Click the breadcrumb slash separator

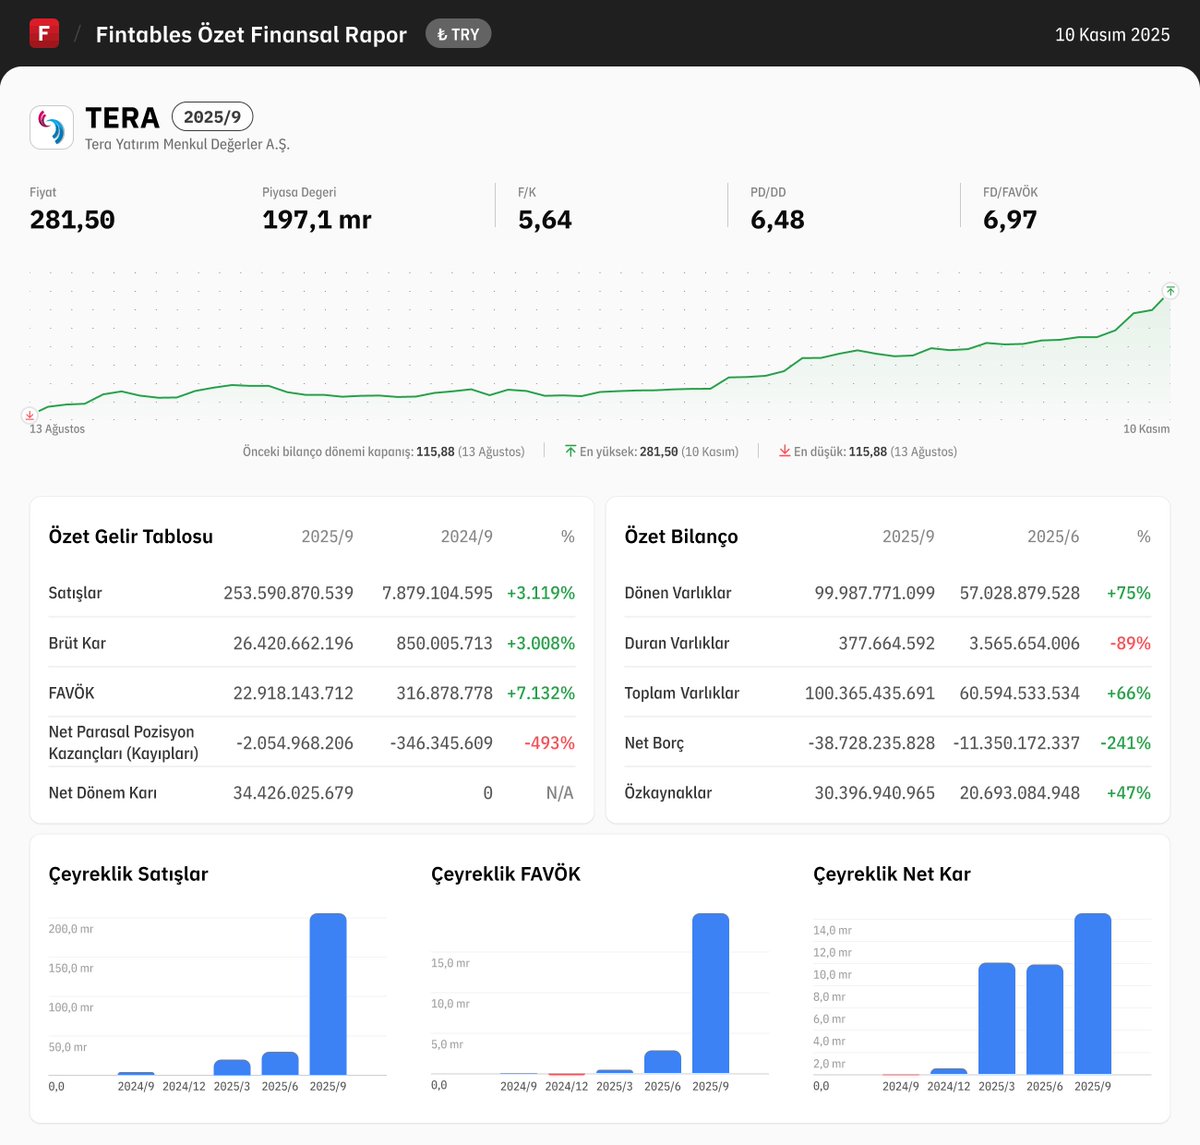75,33
